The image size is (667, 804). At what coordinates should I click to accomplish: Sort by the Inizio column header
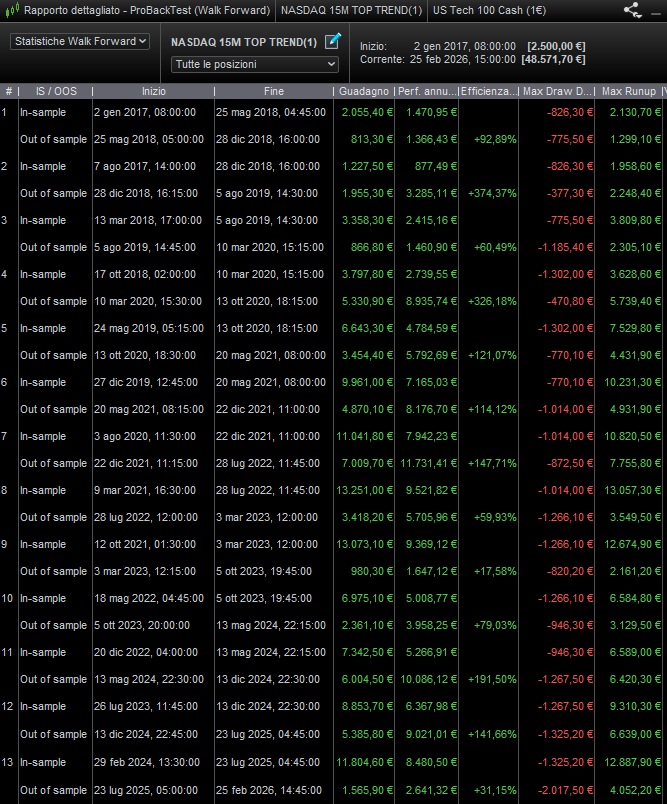pyautogui.click(x=153, y=91)
